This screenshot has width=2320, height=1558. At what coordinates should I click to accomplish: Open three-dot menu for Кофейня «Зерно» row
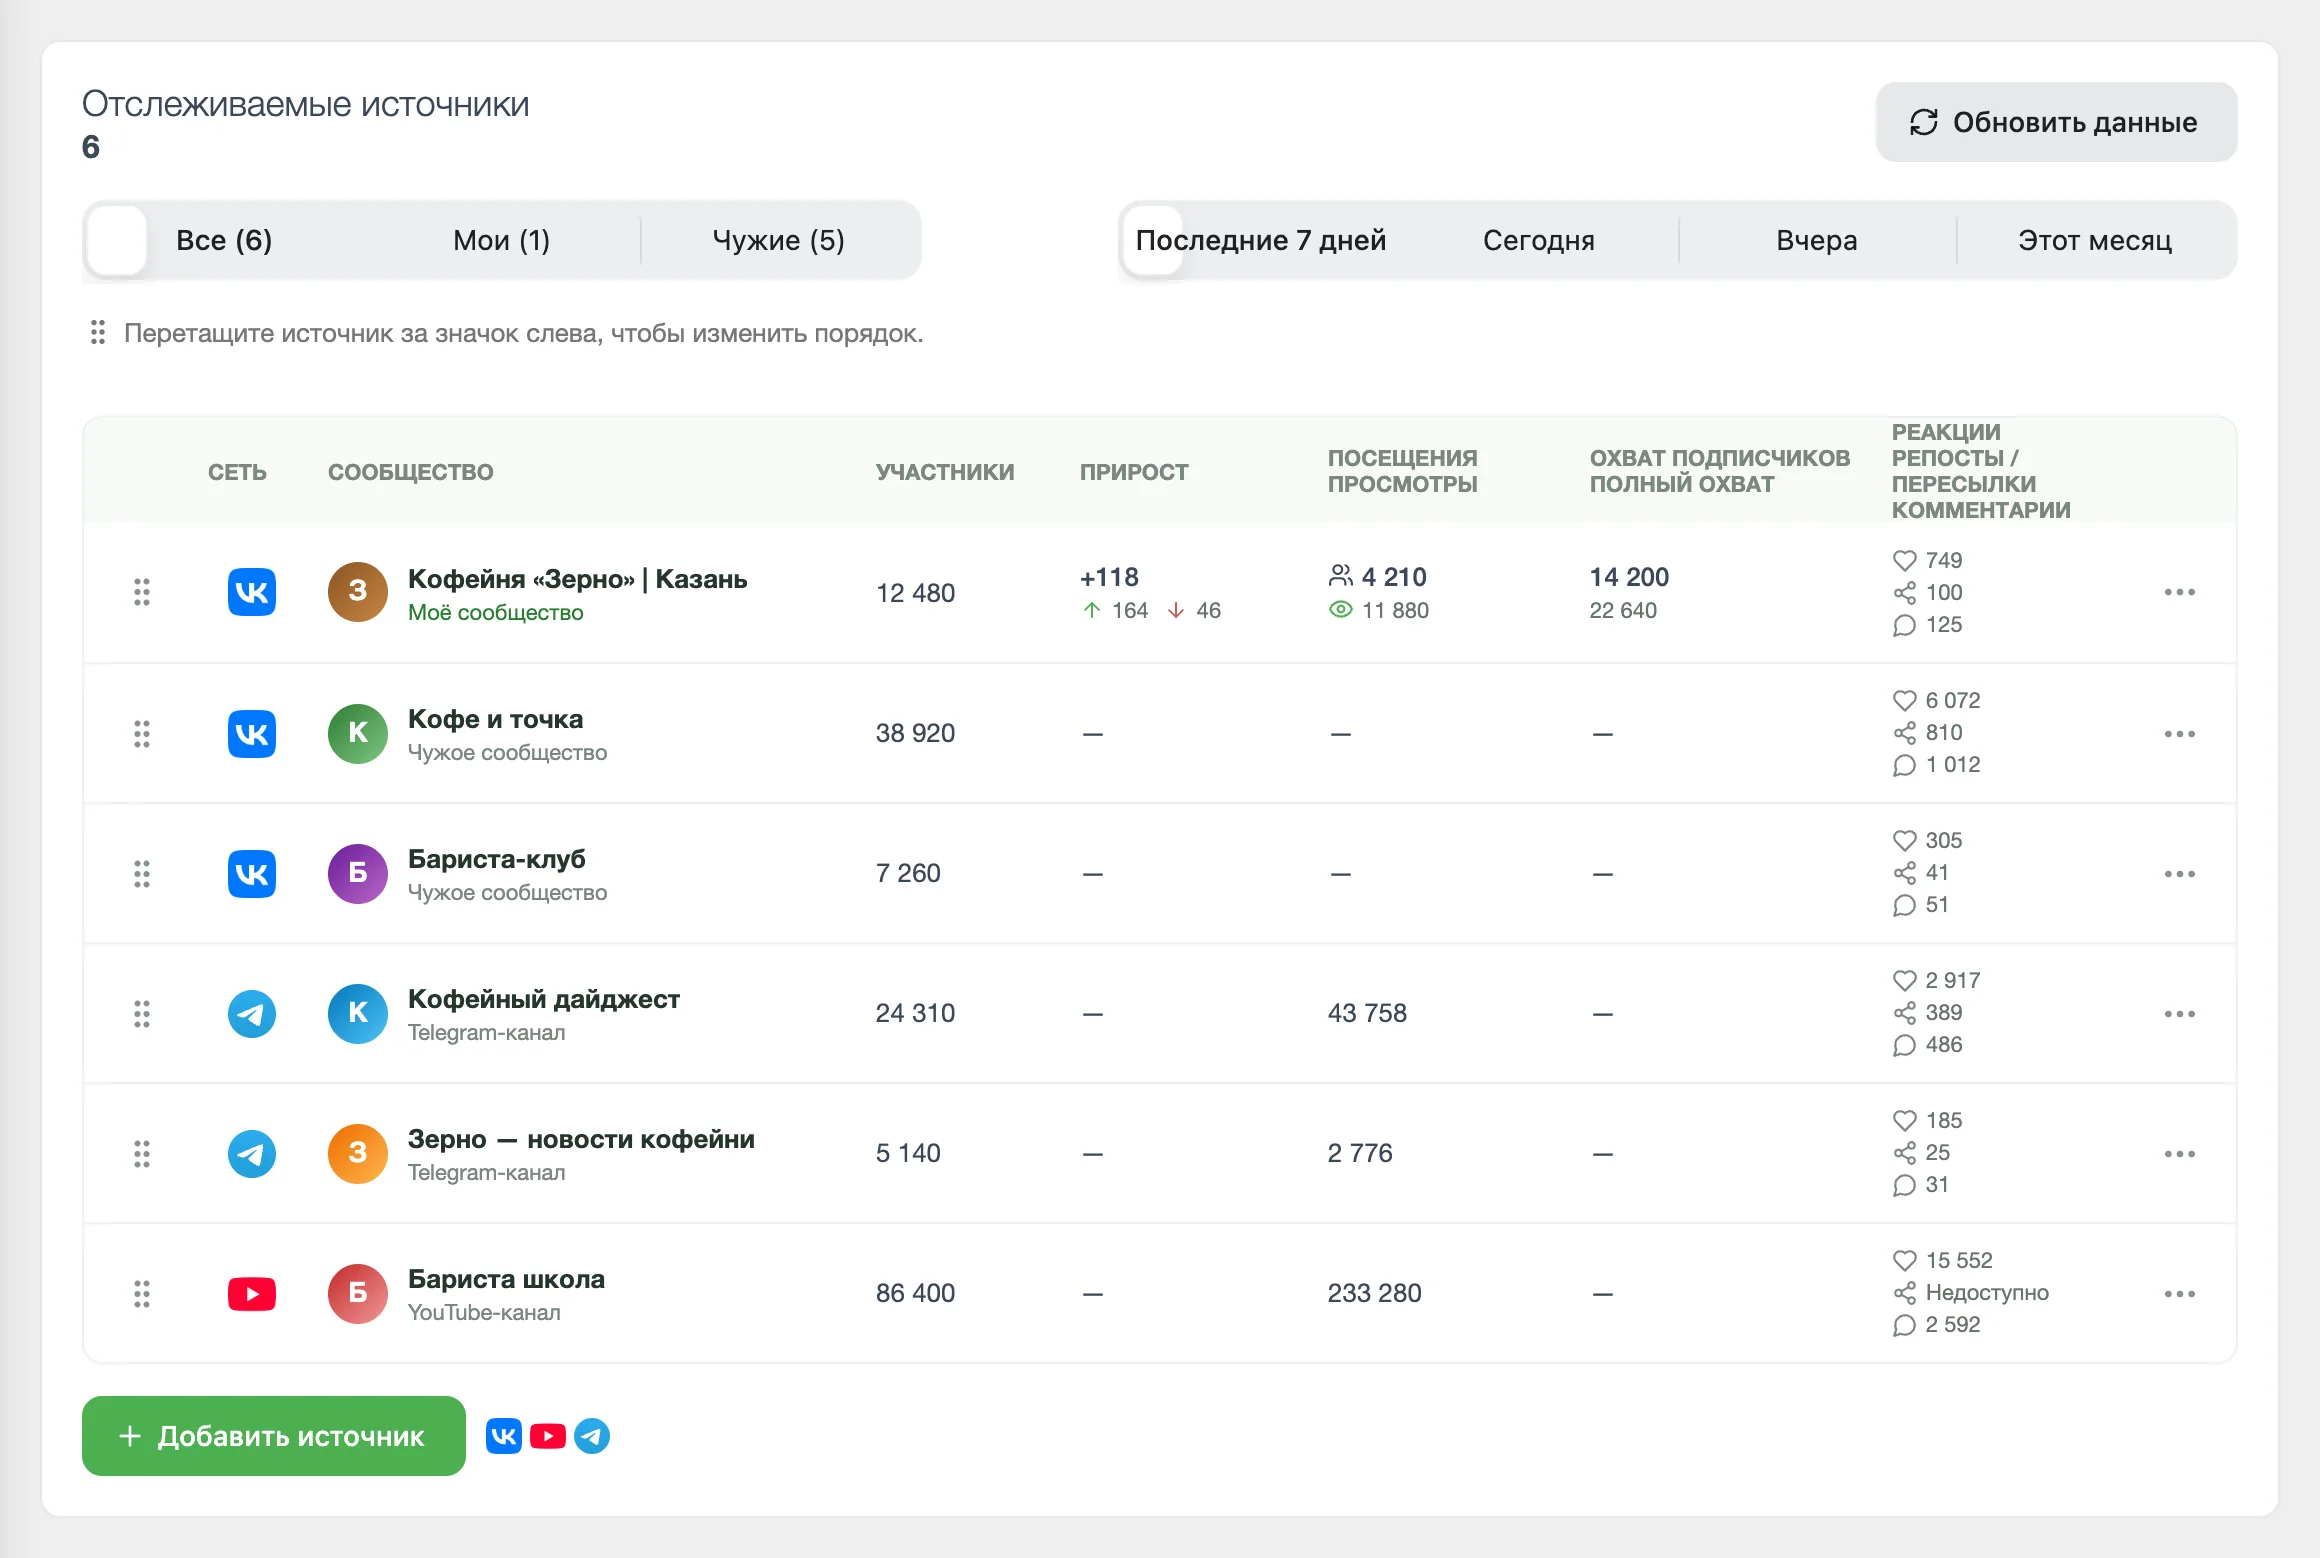click(x=2179, y=592)
